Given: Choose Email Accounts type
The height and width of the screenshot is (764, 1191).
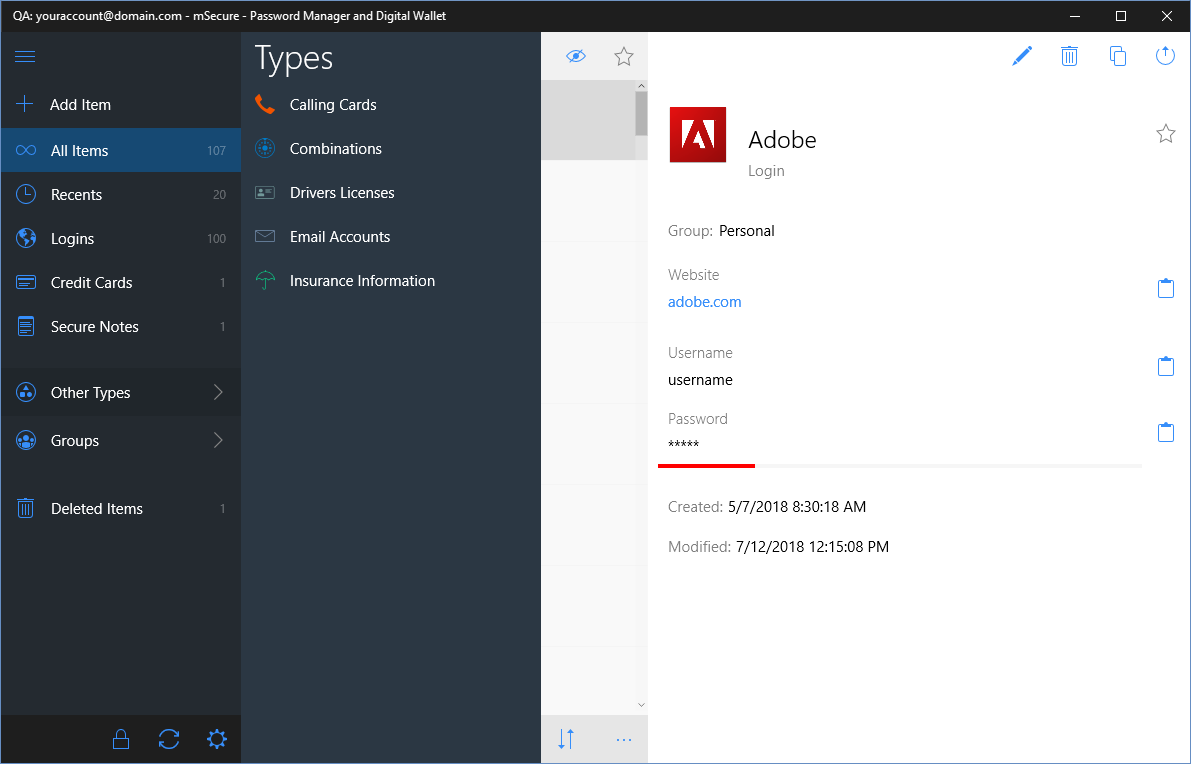Looking at the screenshot, I should point(390,237).
